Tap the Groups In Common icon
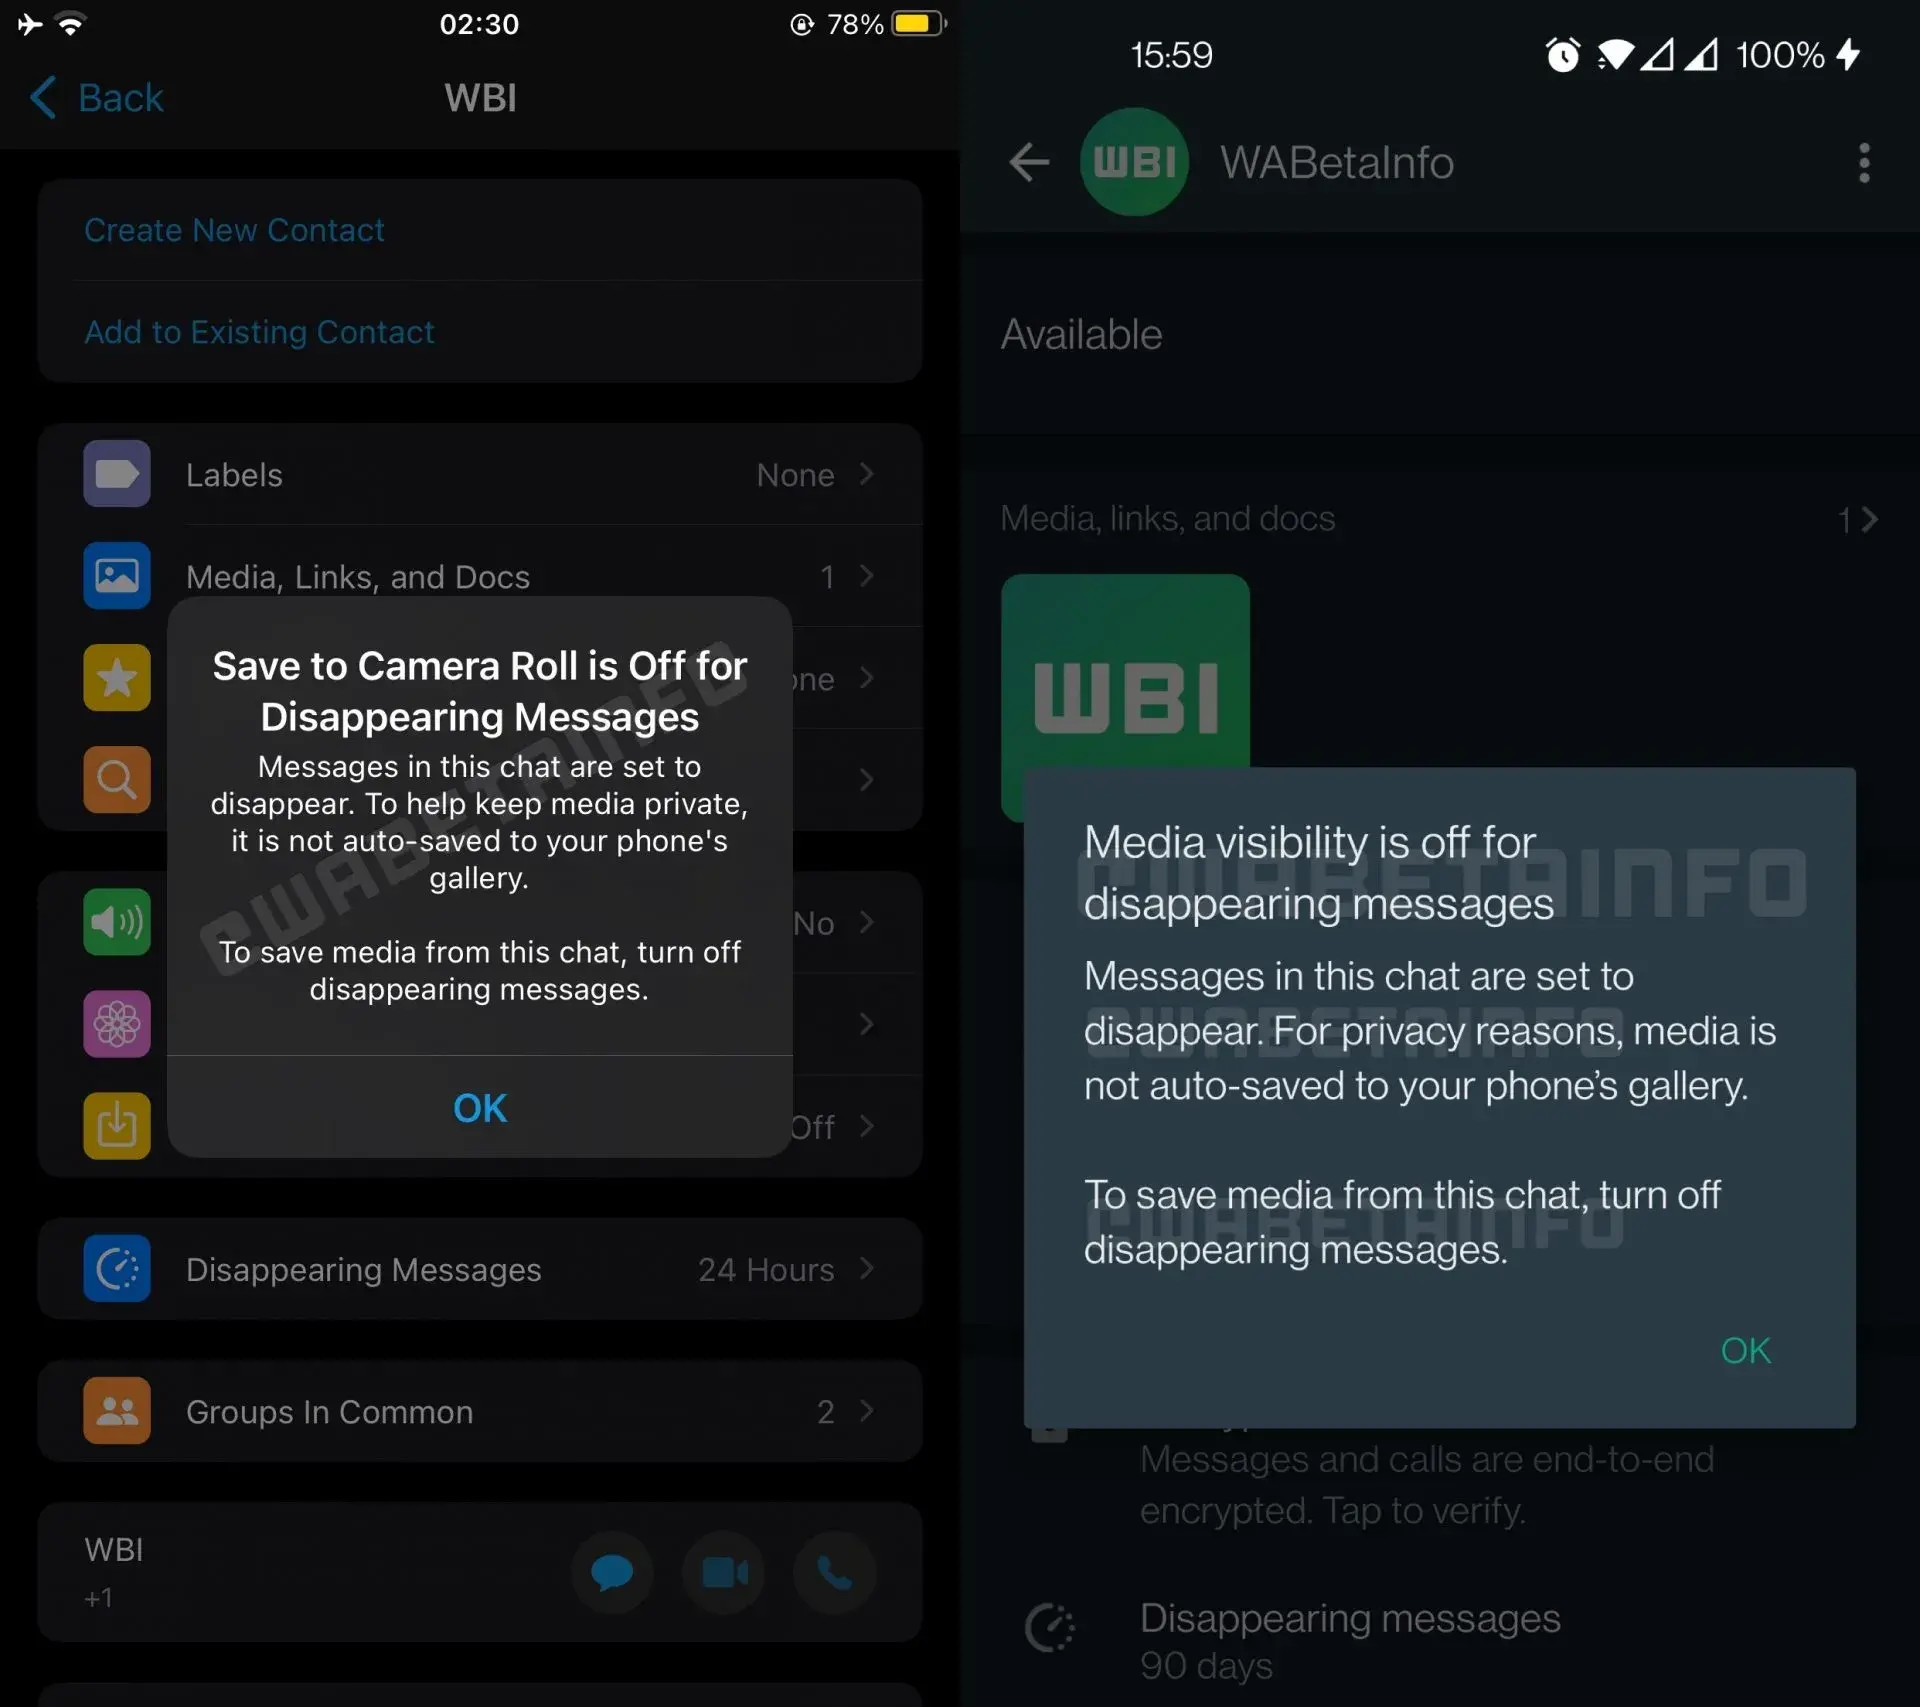Viewport: 1920px width, 1707px height. click(x=119, y=1410)
